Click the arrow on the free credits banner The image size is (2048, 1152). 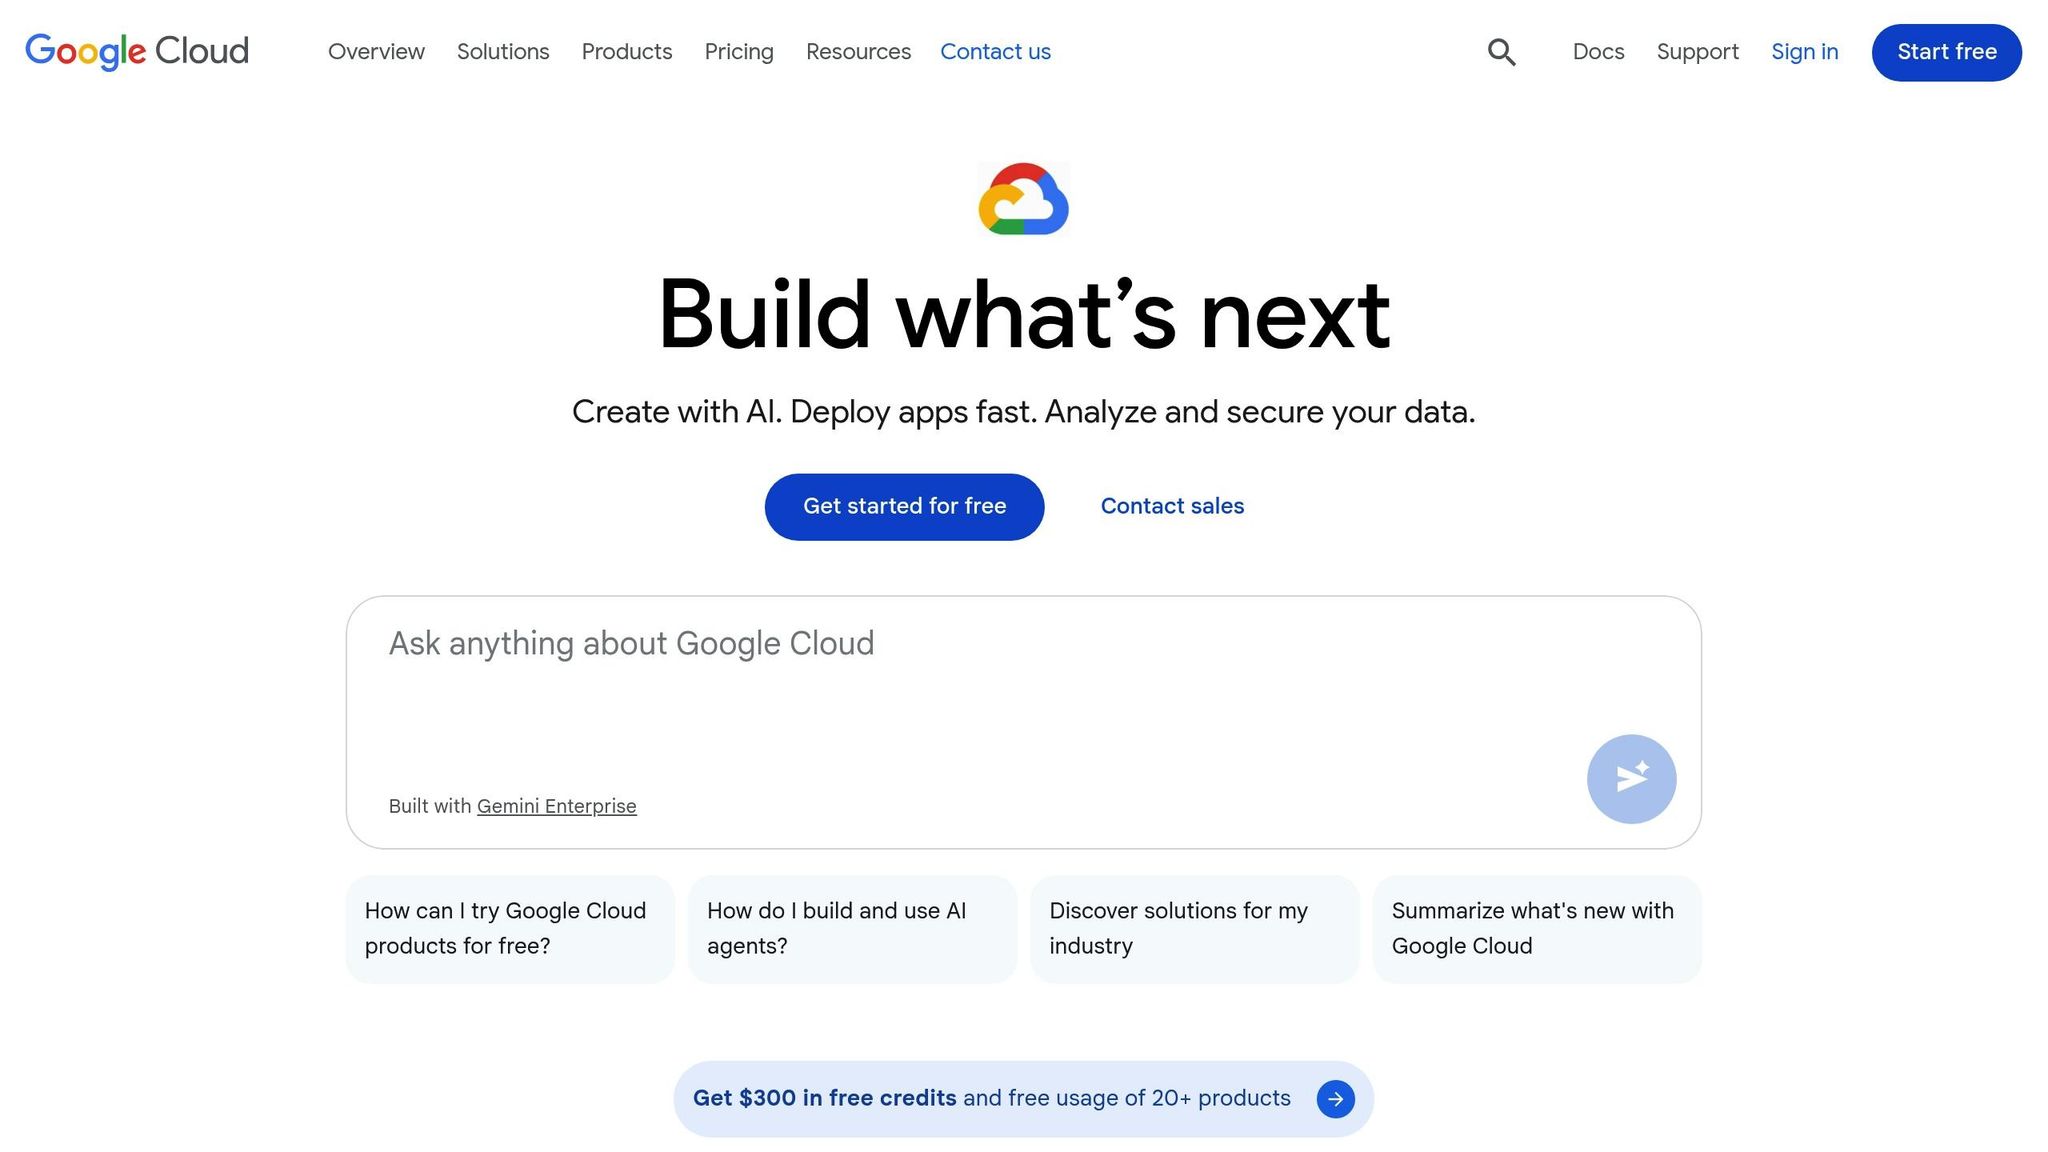[x=1335, y=1098]
